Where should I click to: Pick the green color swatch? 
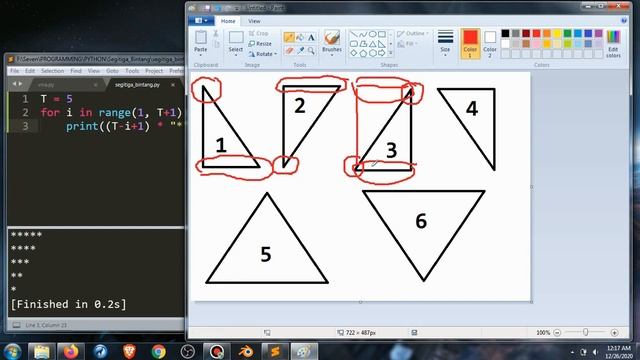(567, 33)
